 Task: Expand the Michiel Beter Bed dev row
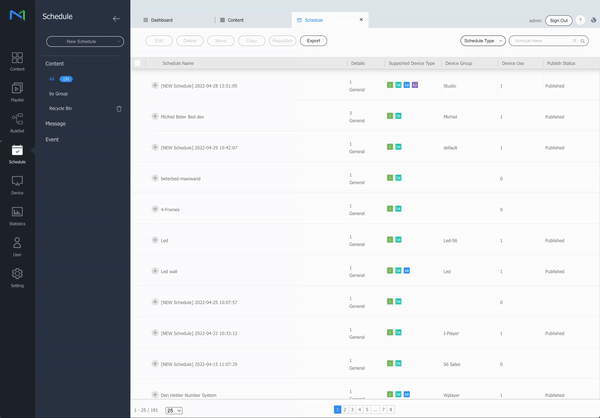155,116
